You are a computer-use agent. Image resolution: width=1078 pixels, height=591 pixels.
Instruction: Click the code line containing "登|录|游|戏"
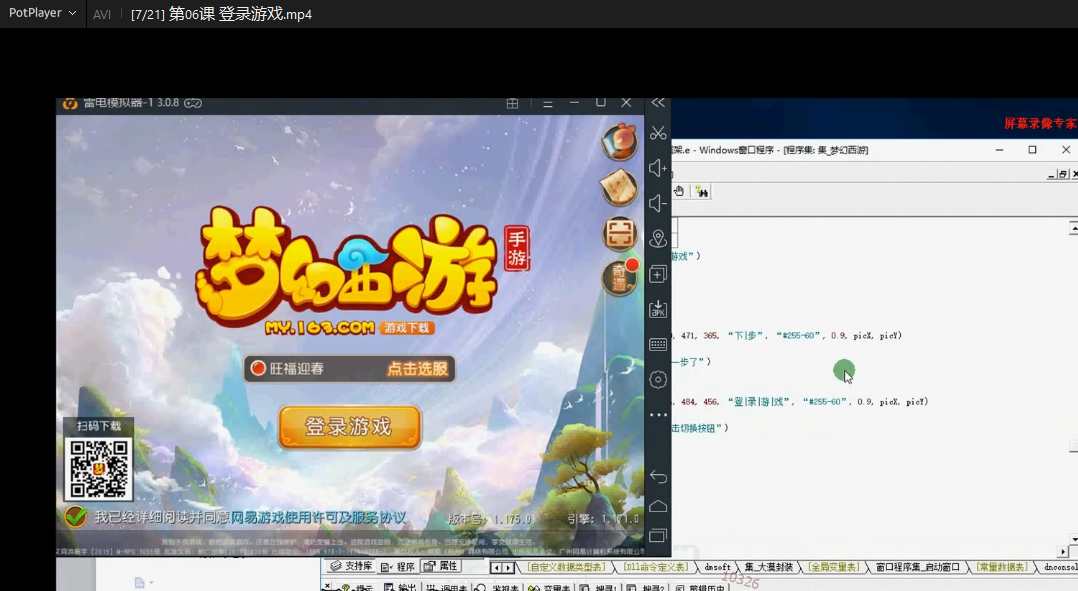[x=800, y=401]
